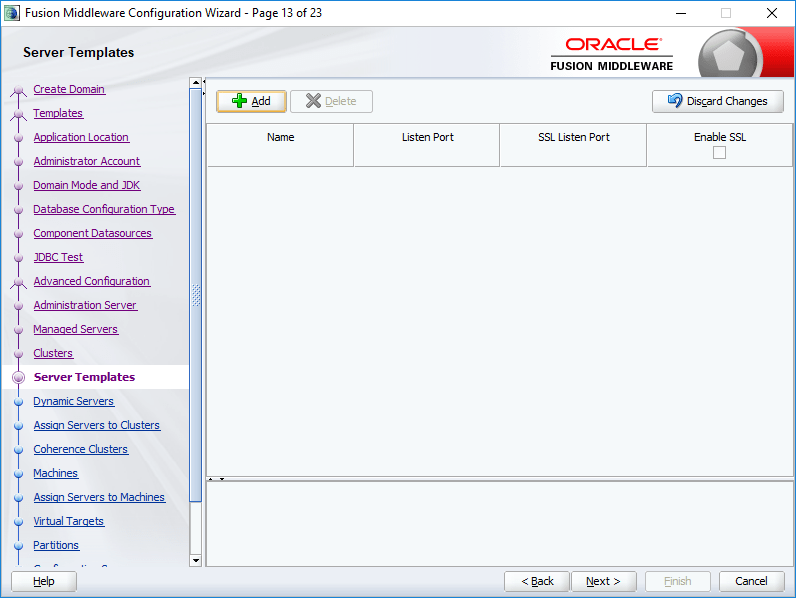Screen dimensions: 796x598
Task: Navigate to Administrator Account step
Action: (87, 161)
